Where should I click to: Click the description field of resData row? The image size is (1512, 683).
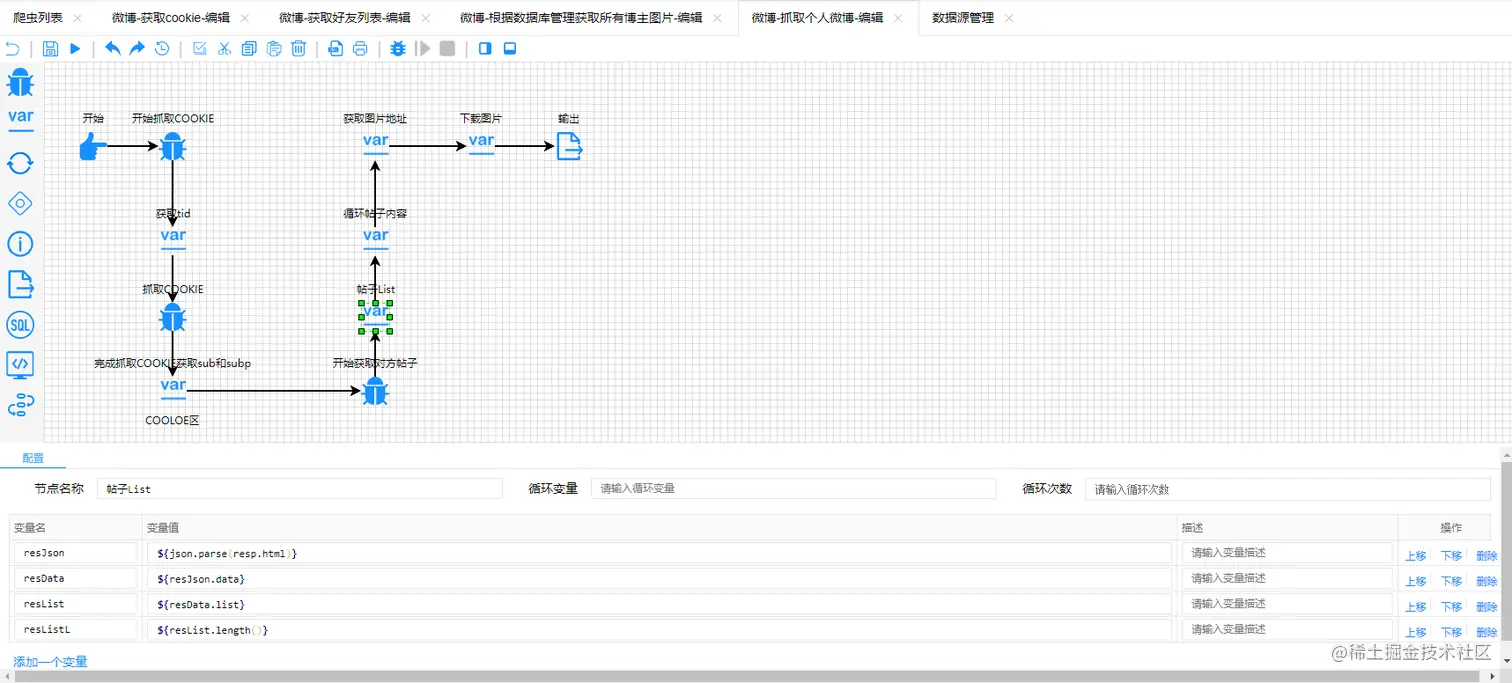1287,578
